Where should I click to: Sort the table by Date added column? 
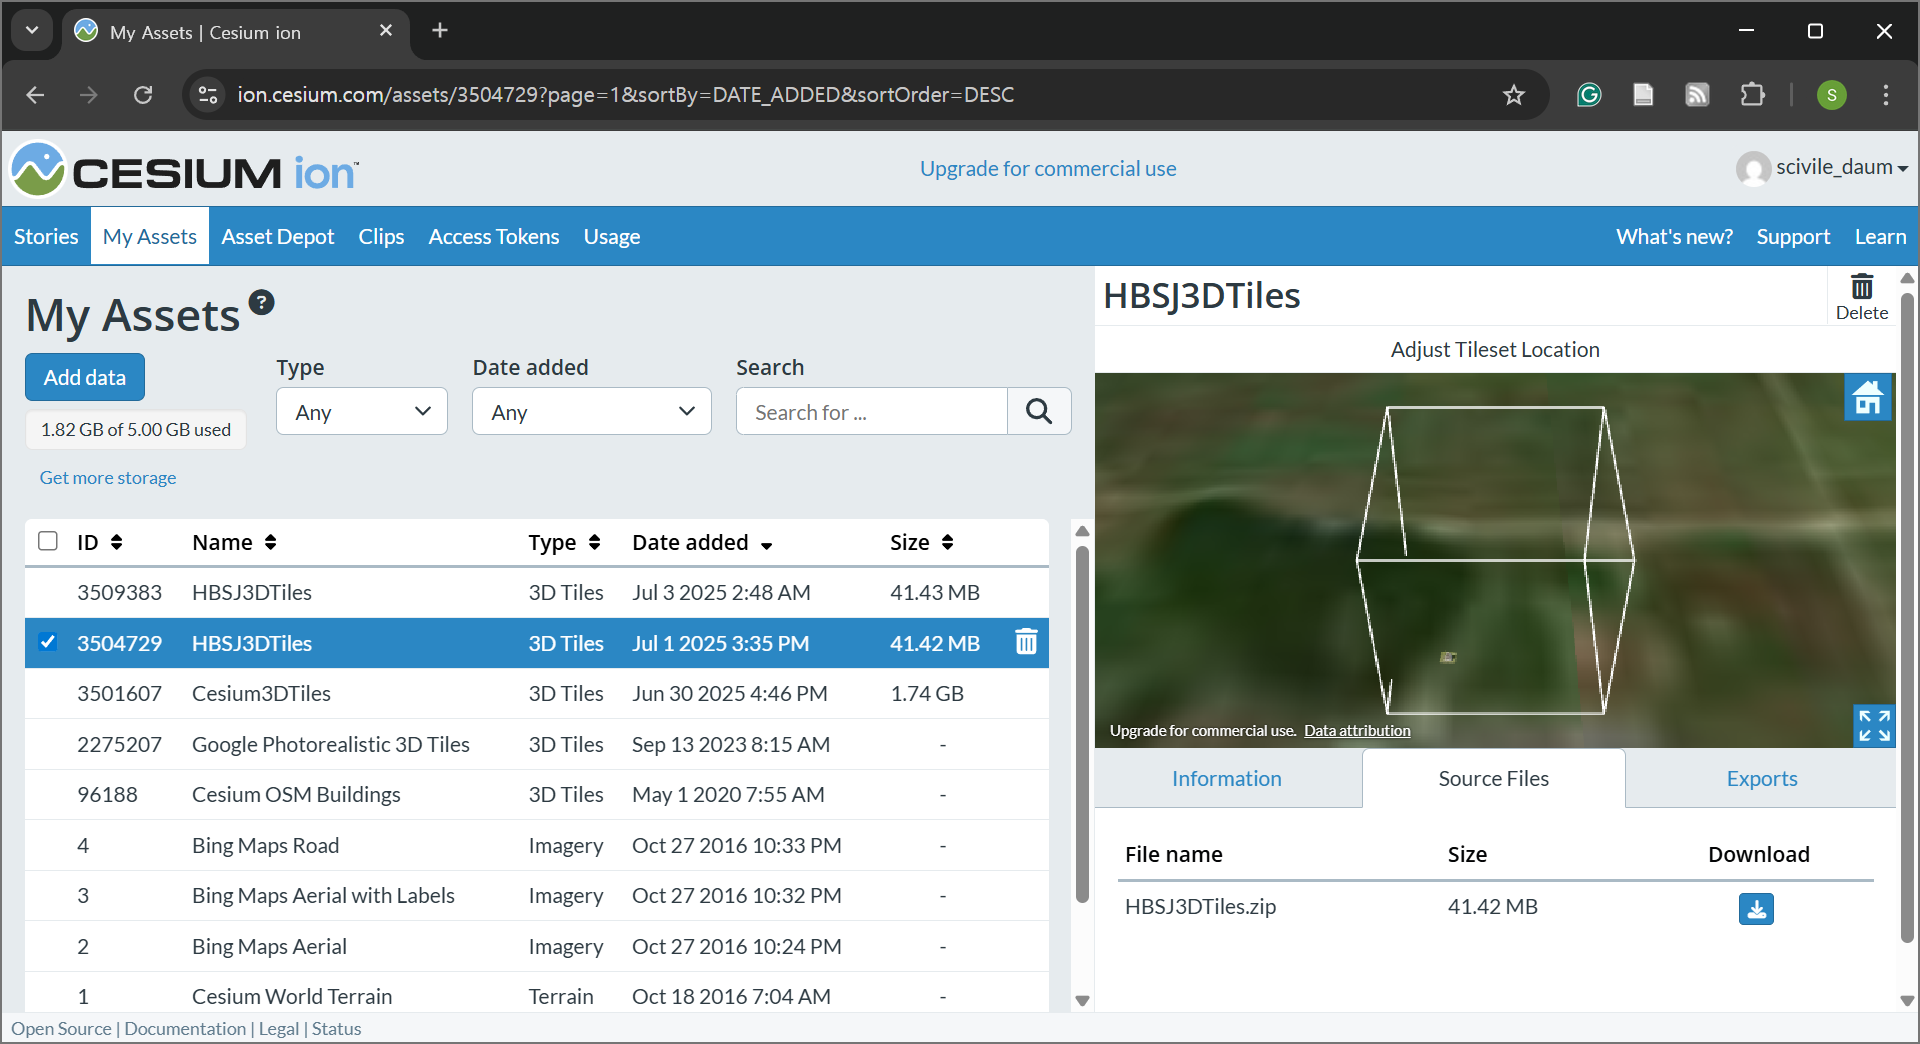[x=702, y=542]
